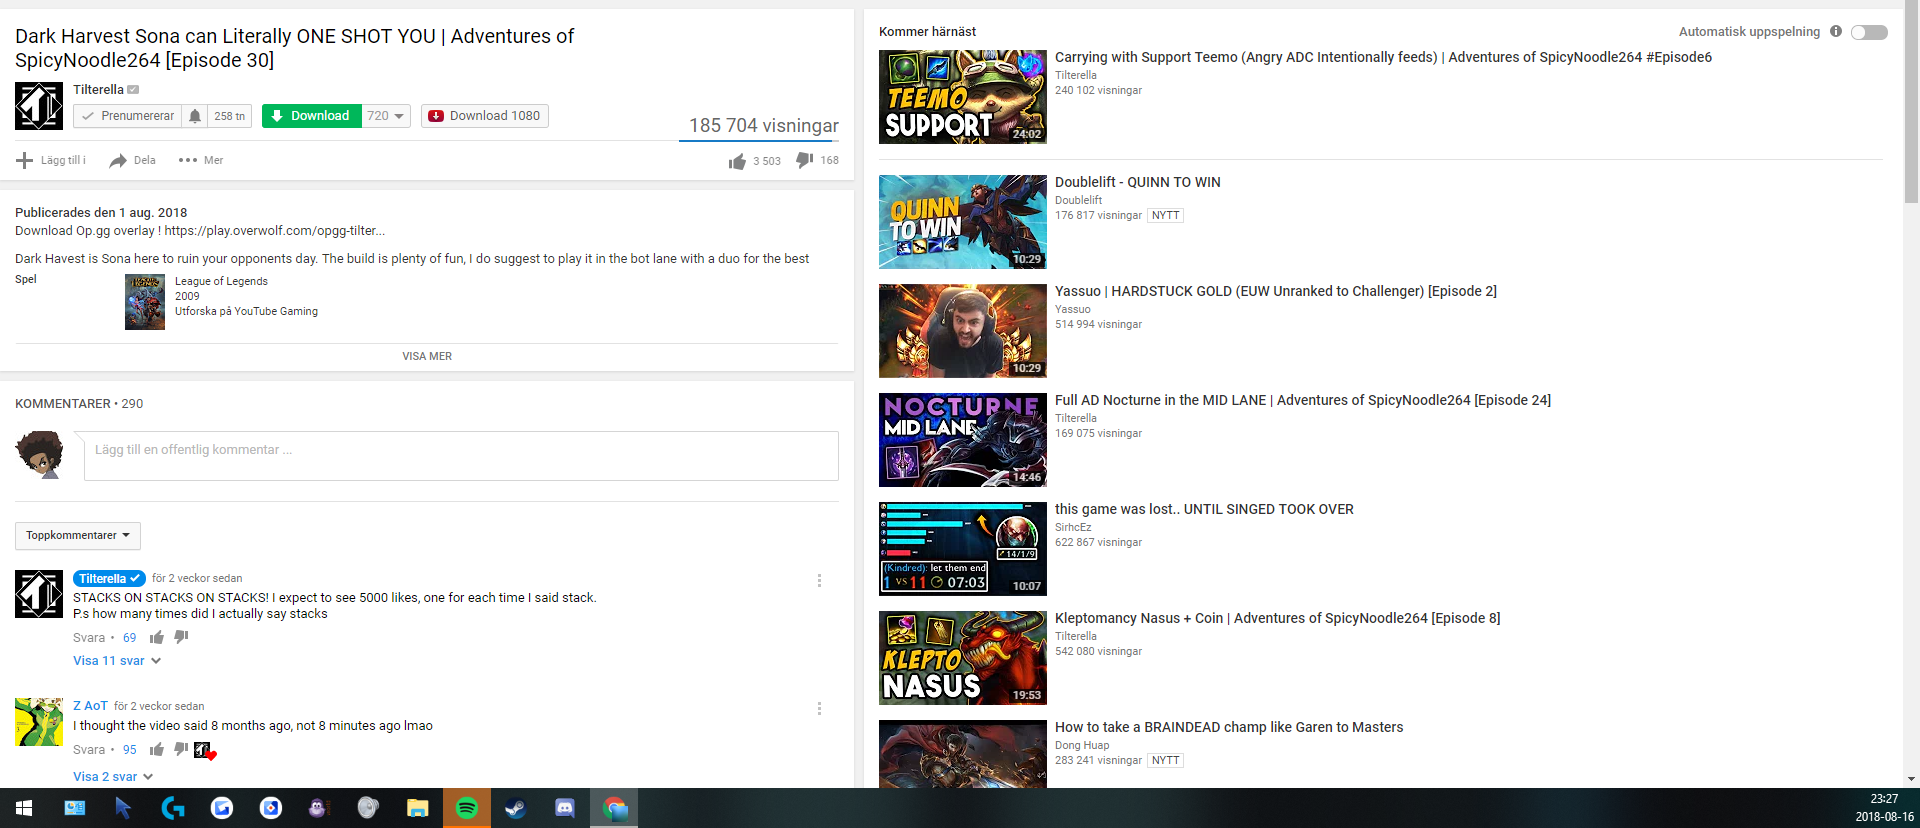The height and width of the screenshot is (828, 1920).
Task: Dislike Tilterella's STACKS ON STACKS comment
Action: tap(181, 637)
